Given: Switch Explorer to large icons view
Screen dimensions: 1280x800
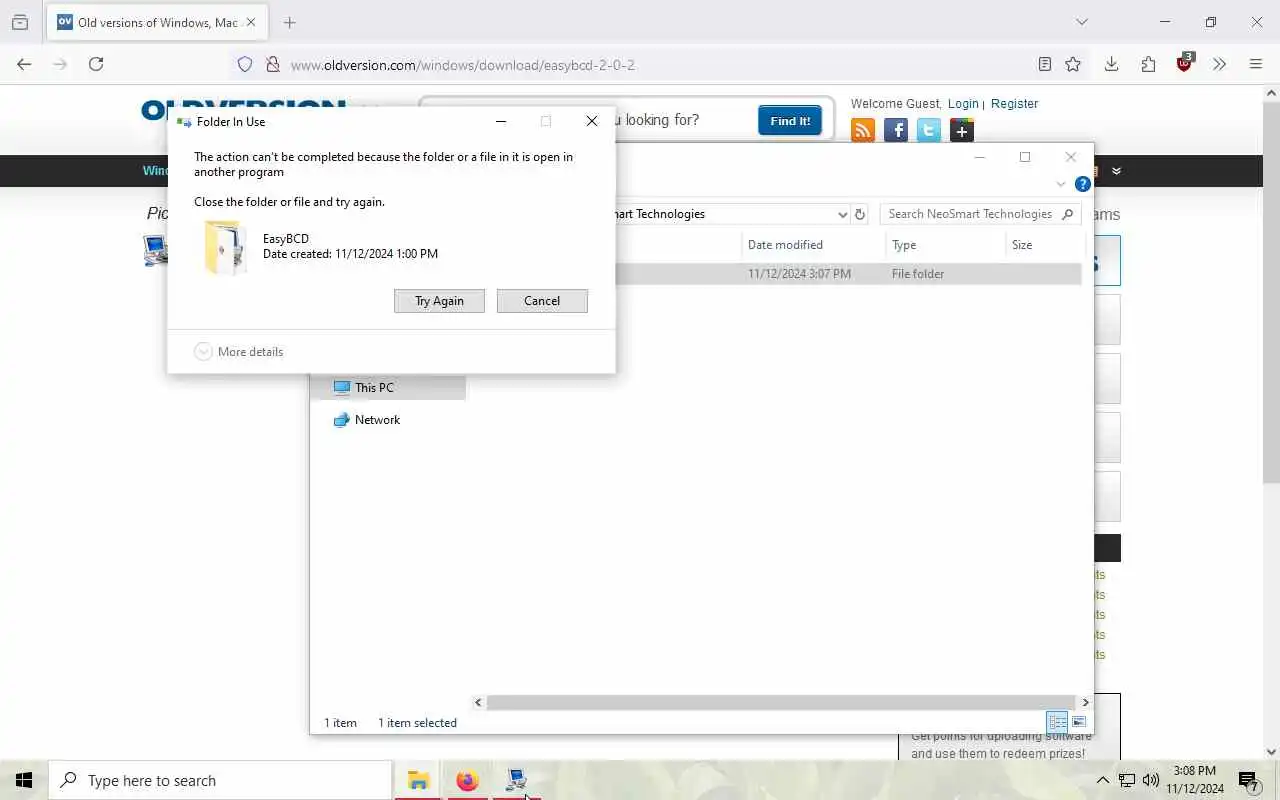Looking at the screenshot, I should [1079, 722].
